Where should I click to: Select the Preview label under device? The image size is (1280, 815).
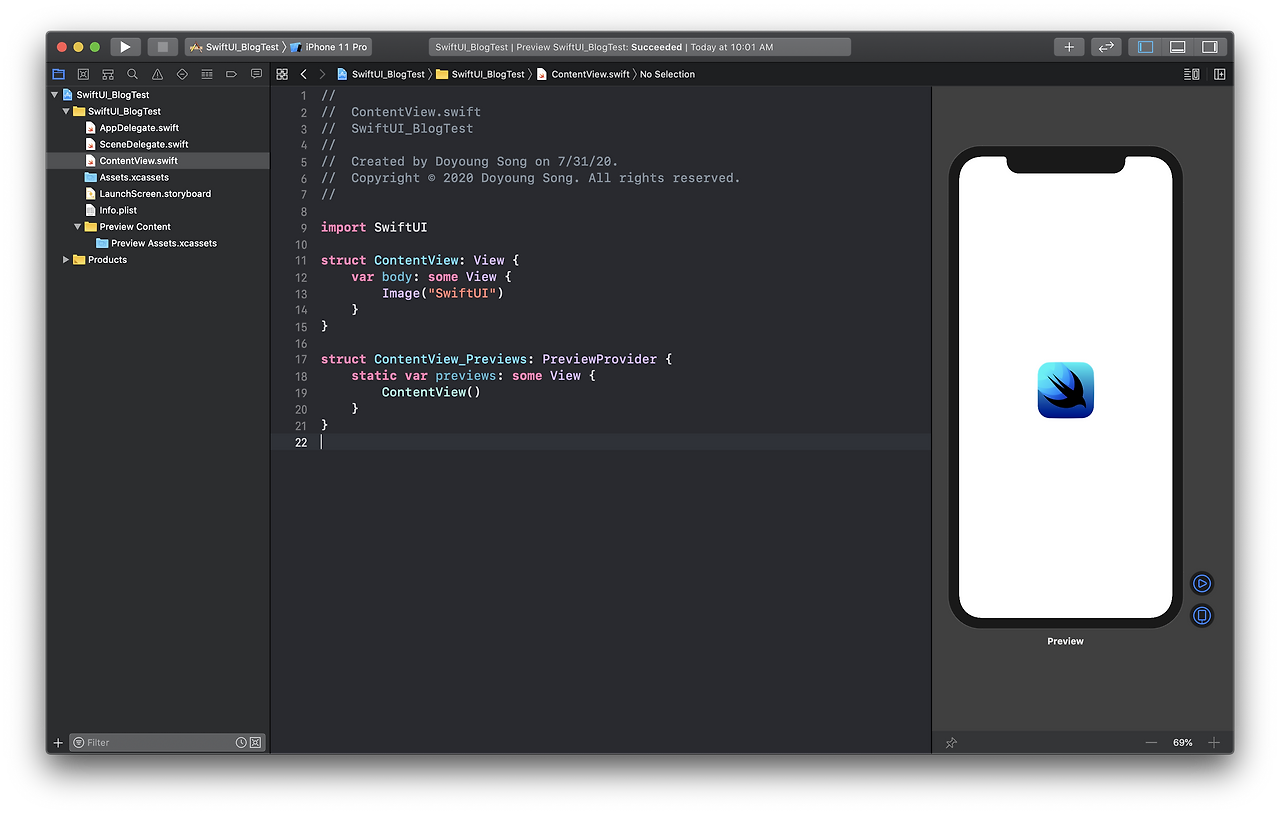(x=1065, y=641)
